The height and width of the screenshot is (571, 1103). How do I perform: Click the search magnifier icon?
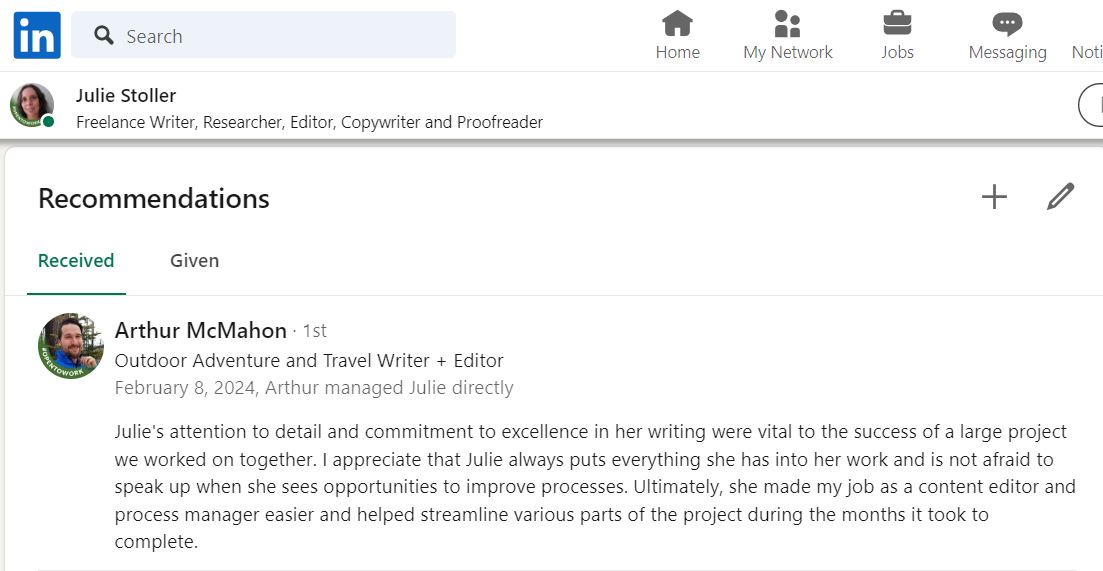[x=104, y=35]
